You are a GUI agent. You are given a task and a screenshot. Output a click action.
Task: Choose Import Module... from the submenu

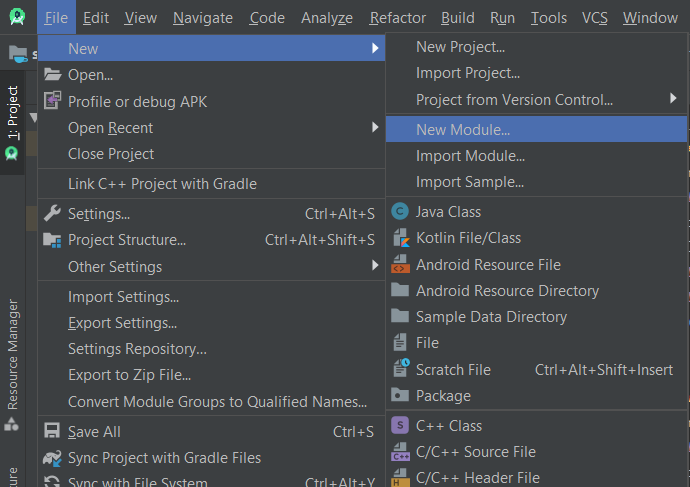[536, 156]
